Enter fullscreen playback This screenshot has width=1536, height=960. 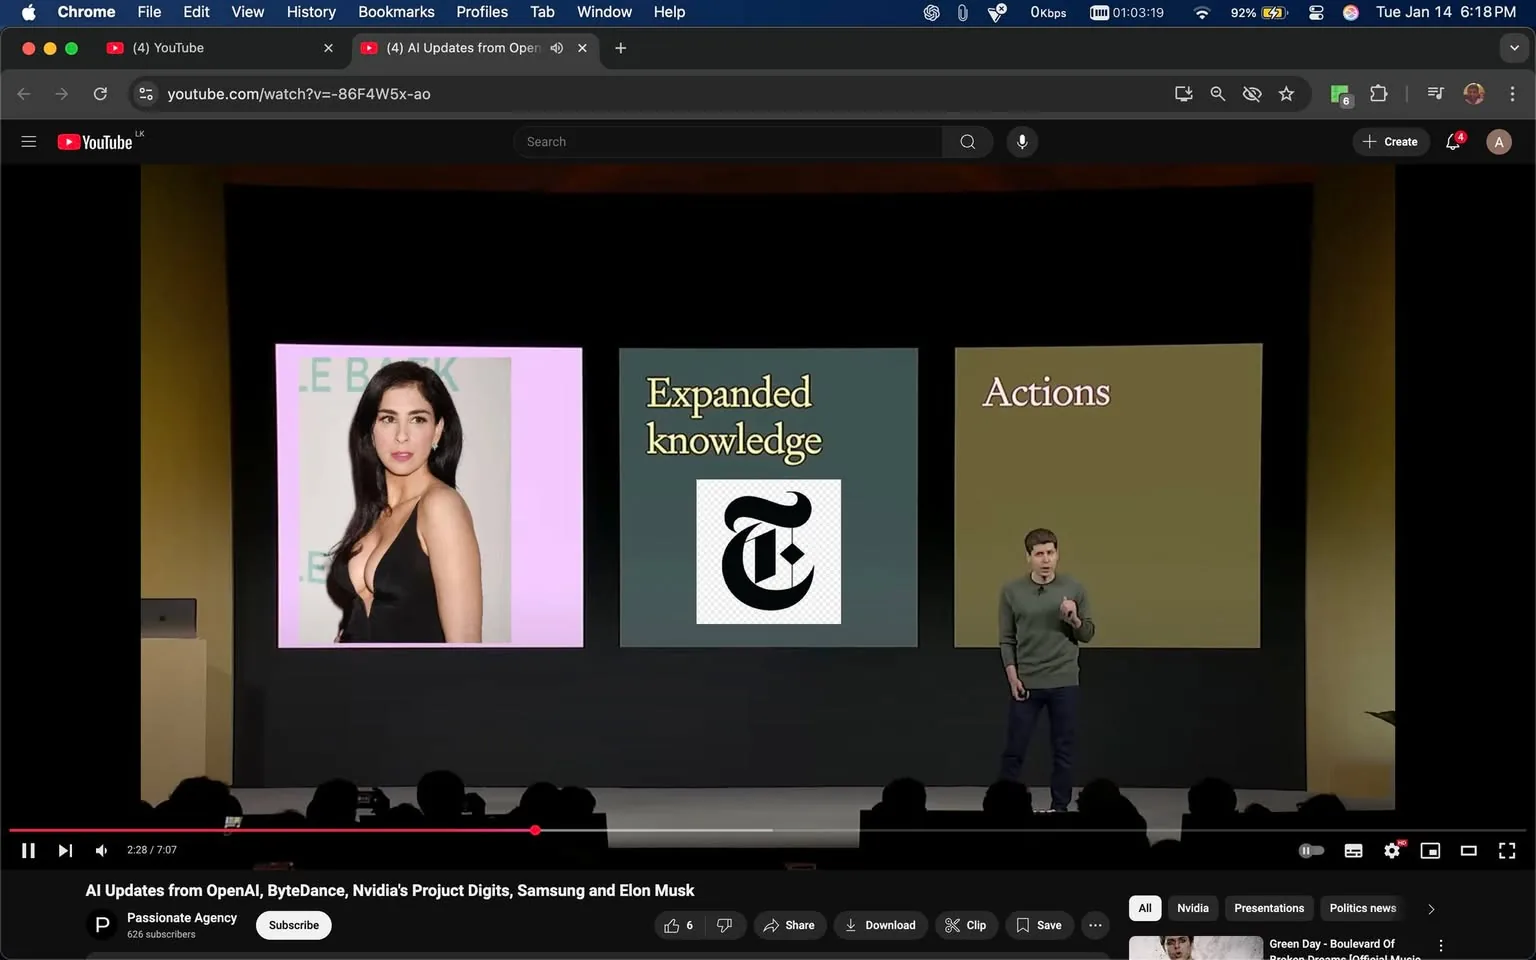(1507, 850)
